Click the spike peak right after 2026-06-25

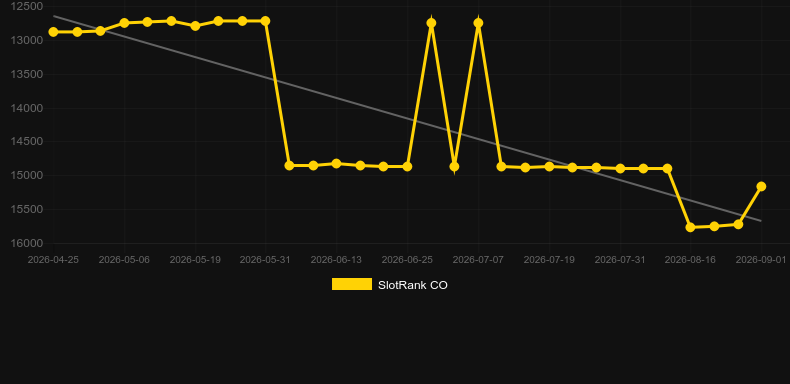pyautogui.click(x=431, y=23)
